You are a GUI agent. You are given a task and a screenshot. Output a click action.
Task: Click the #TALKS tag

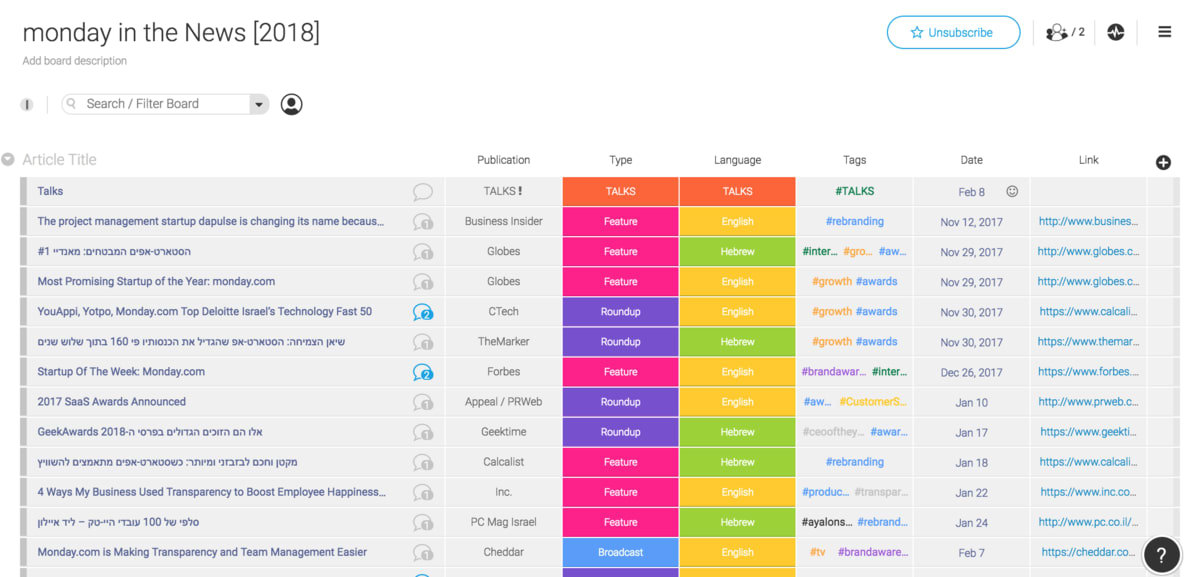click(854, 192)
